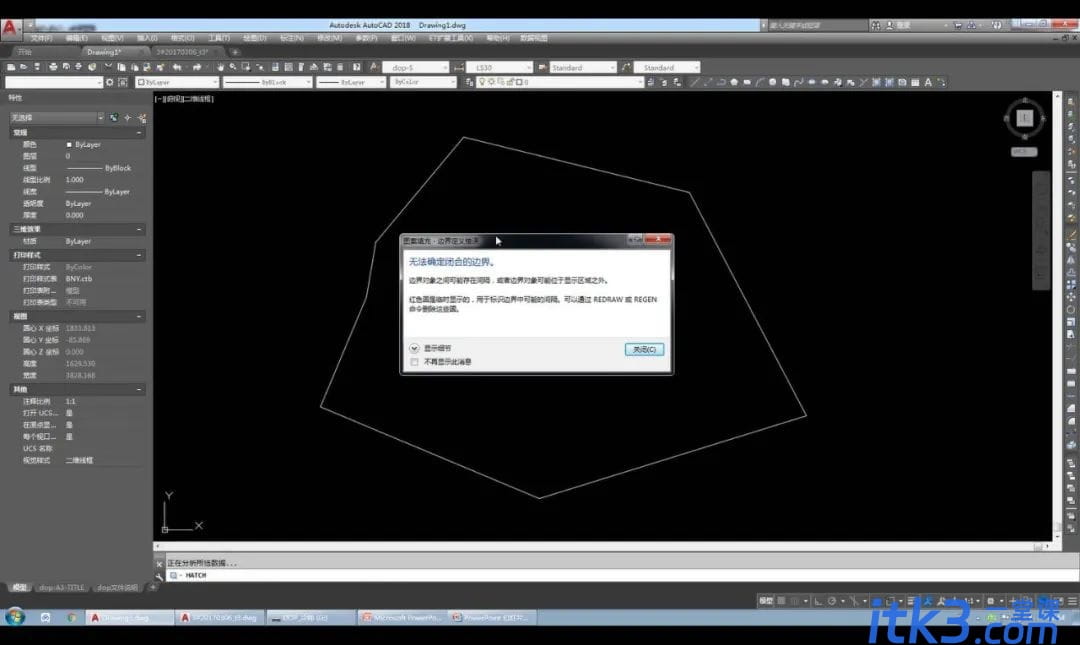Click the Drawing1.dwg AutoCAD taskbar button

pyautogui.click(x=129, y=617)
